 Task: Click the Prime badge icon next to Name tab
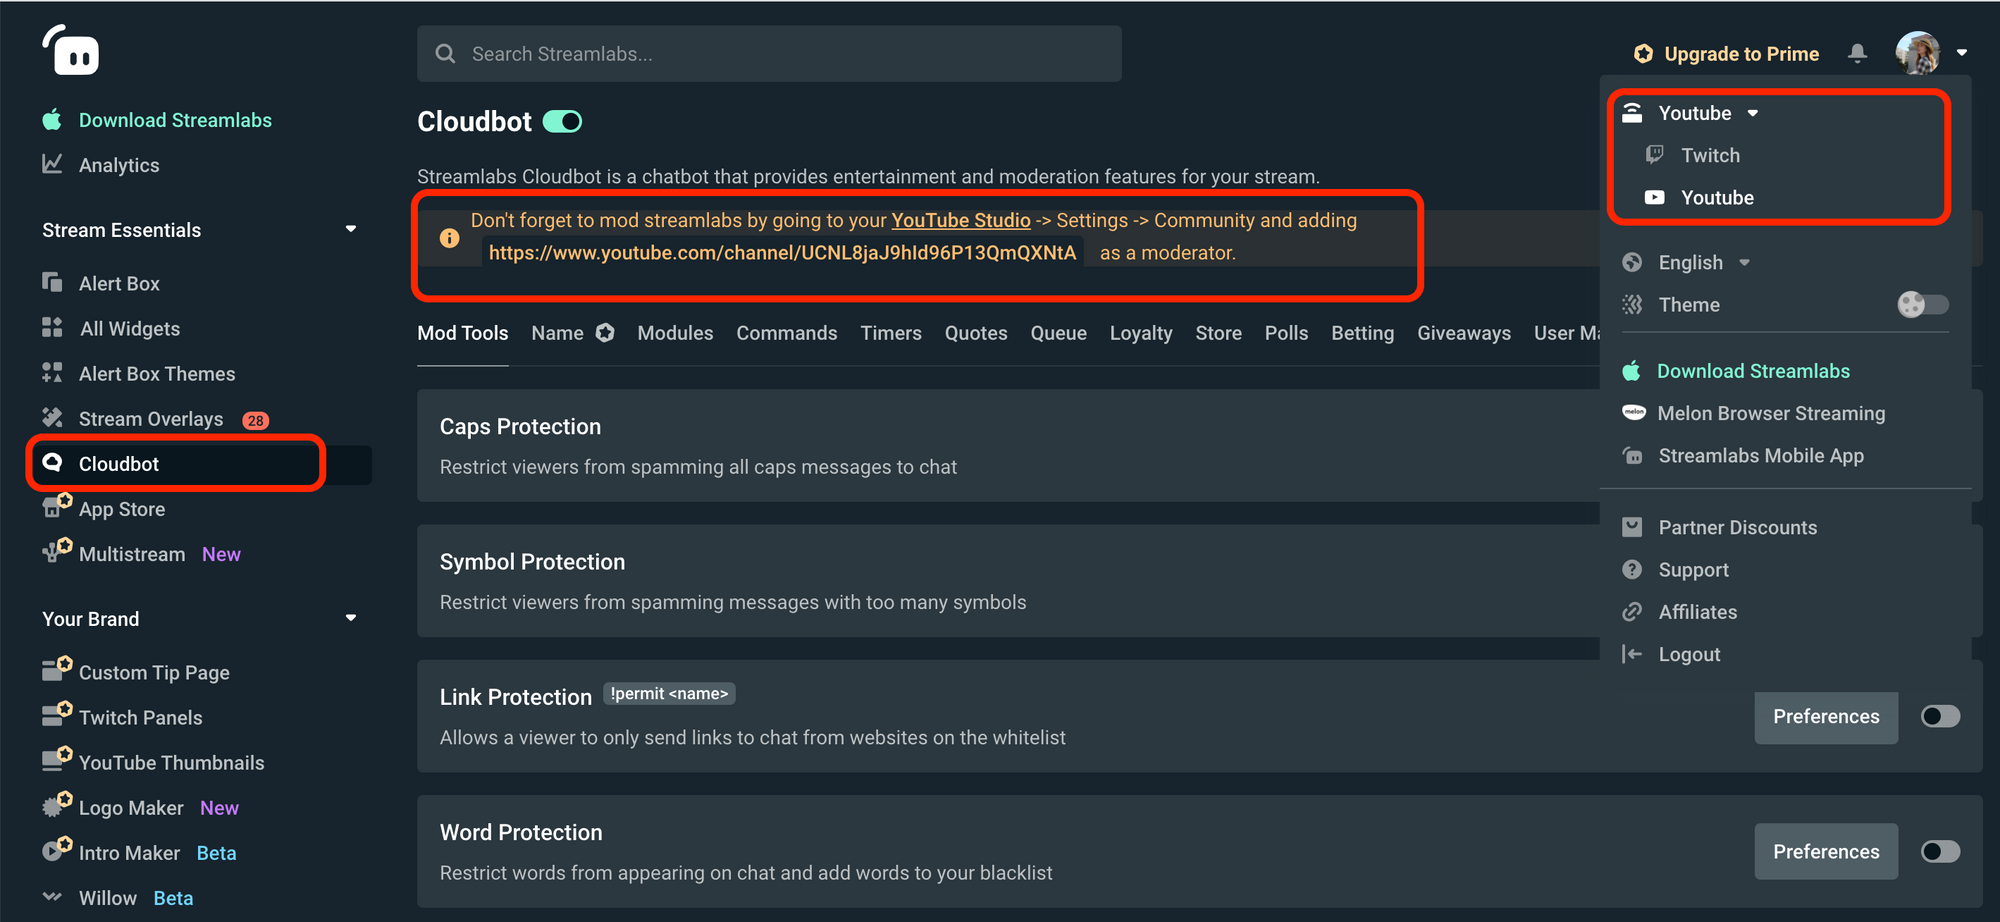(605, 332)
